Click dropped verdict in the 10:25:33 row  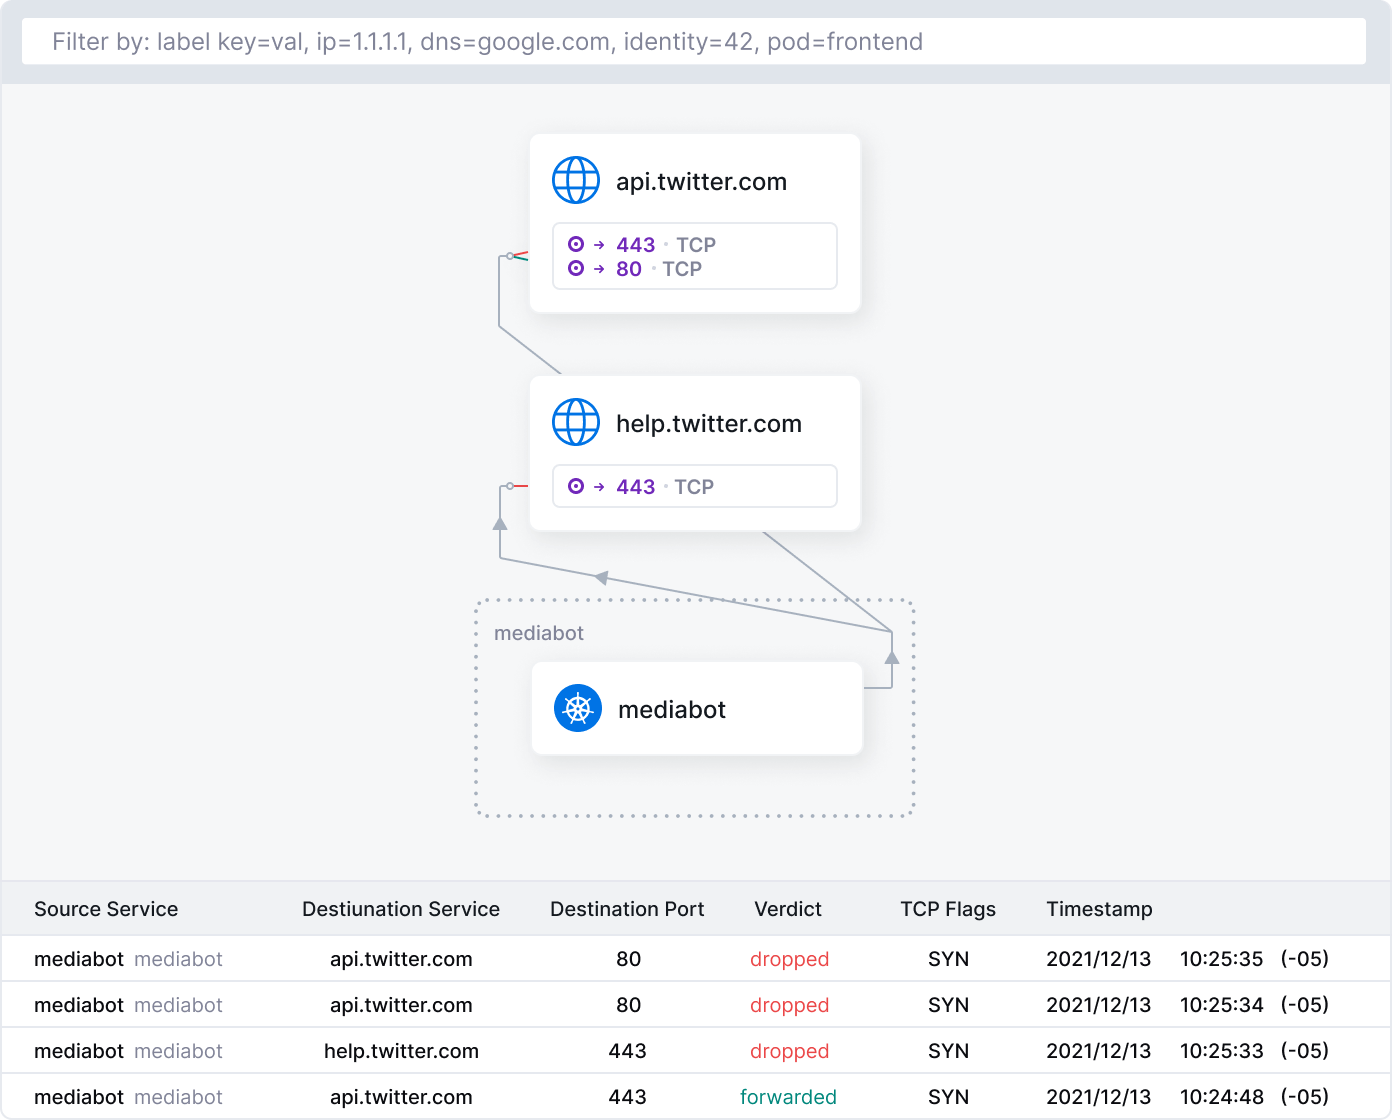pyautogui.click(x=789, y=1051)
